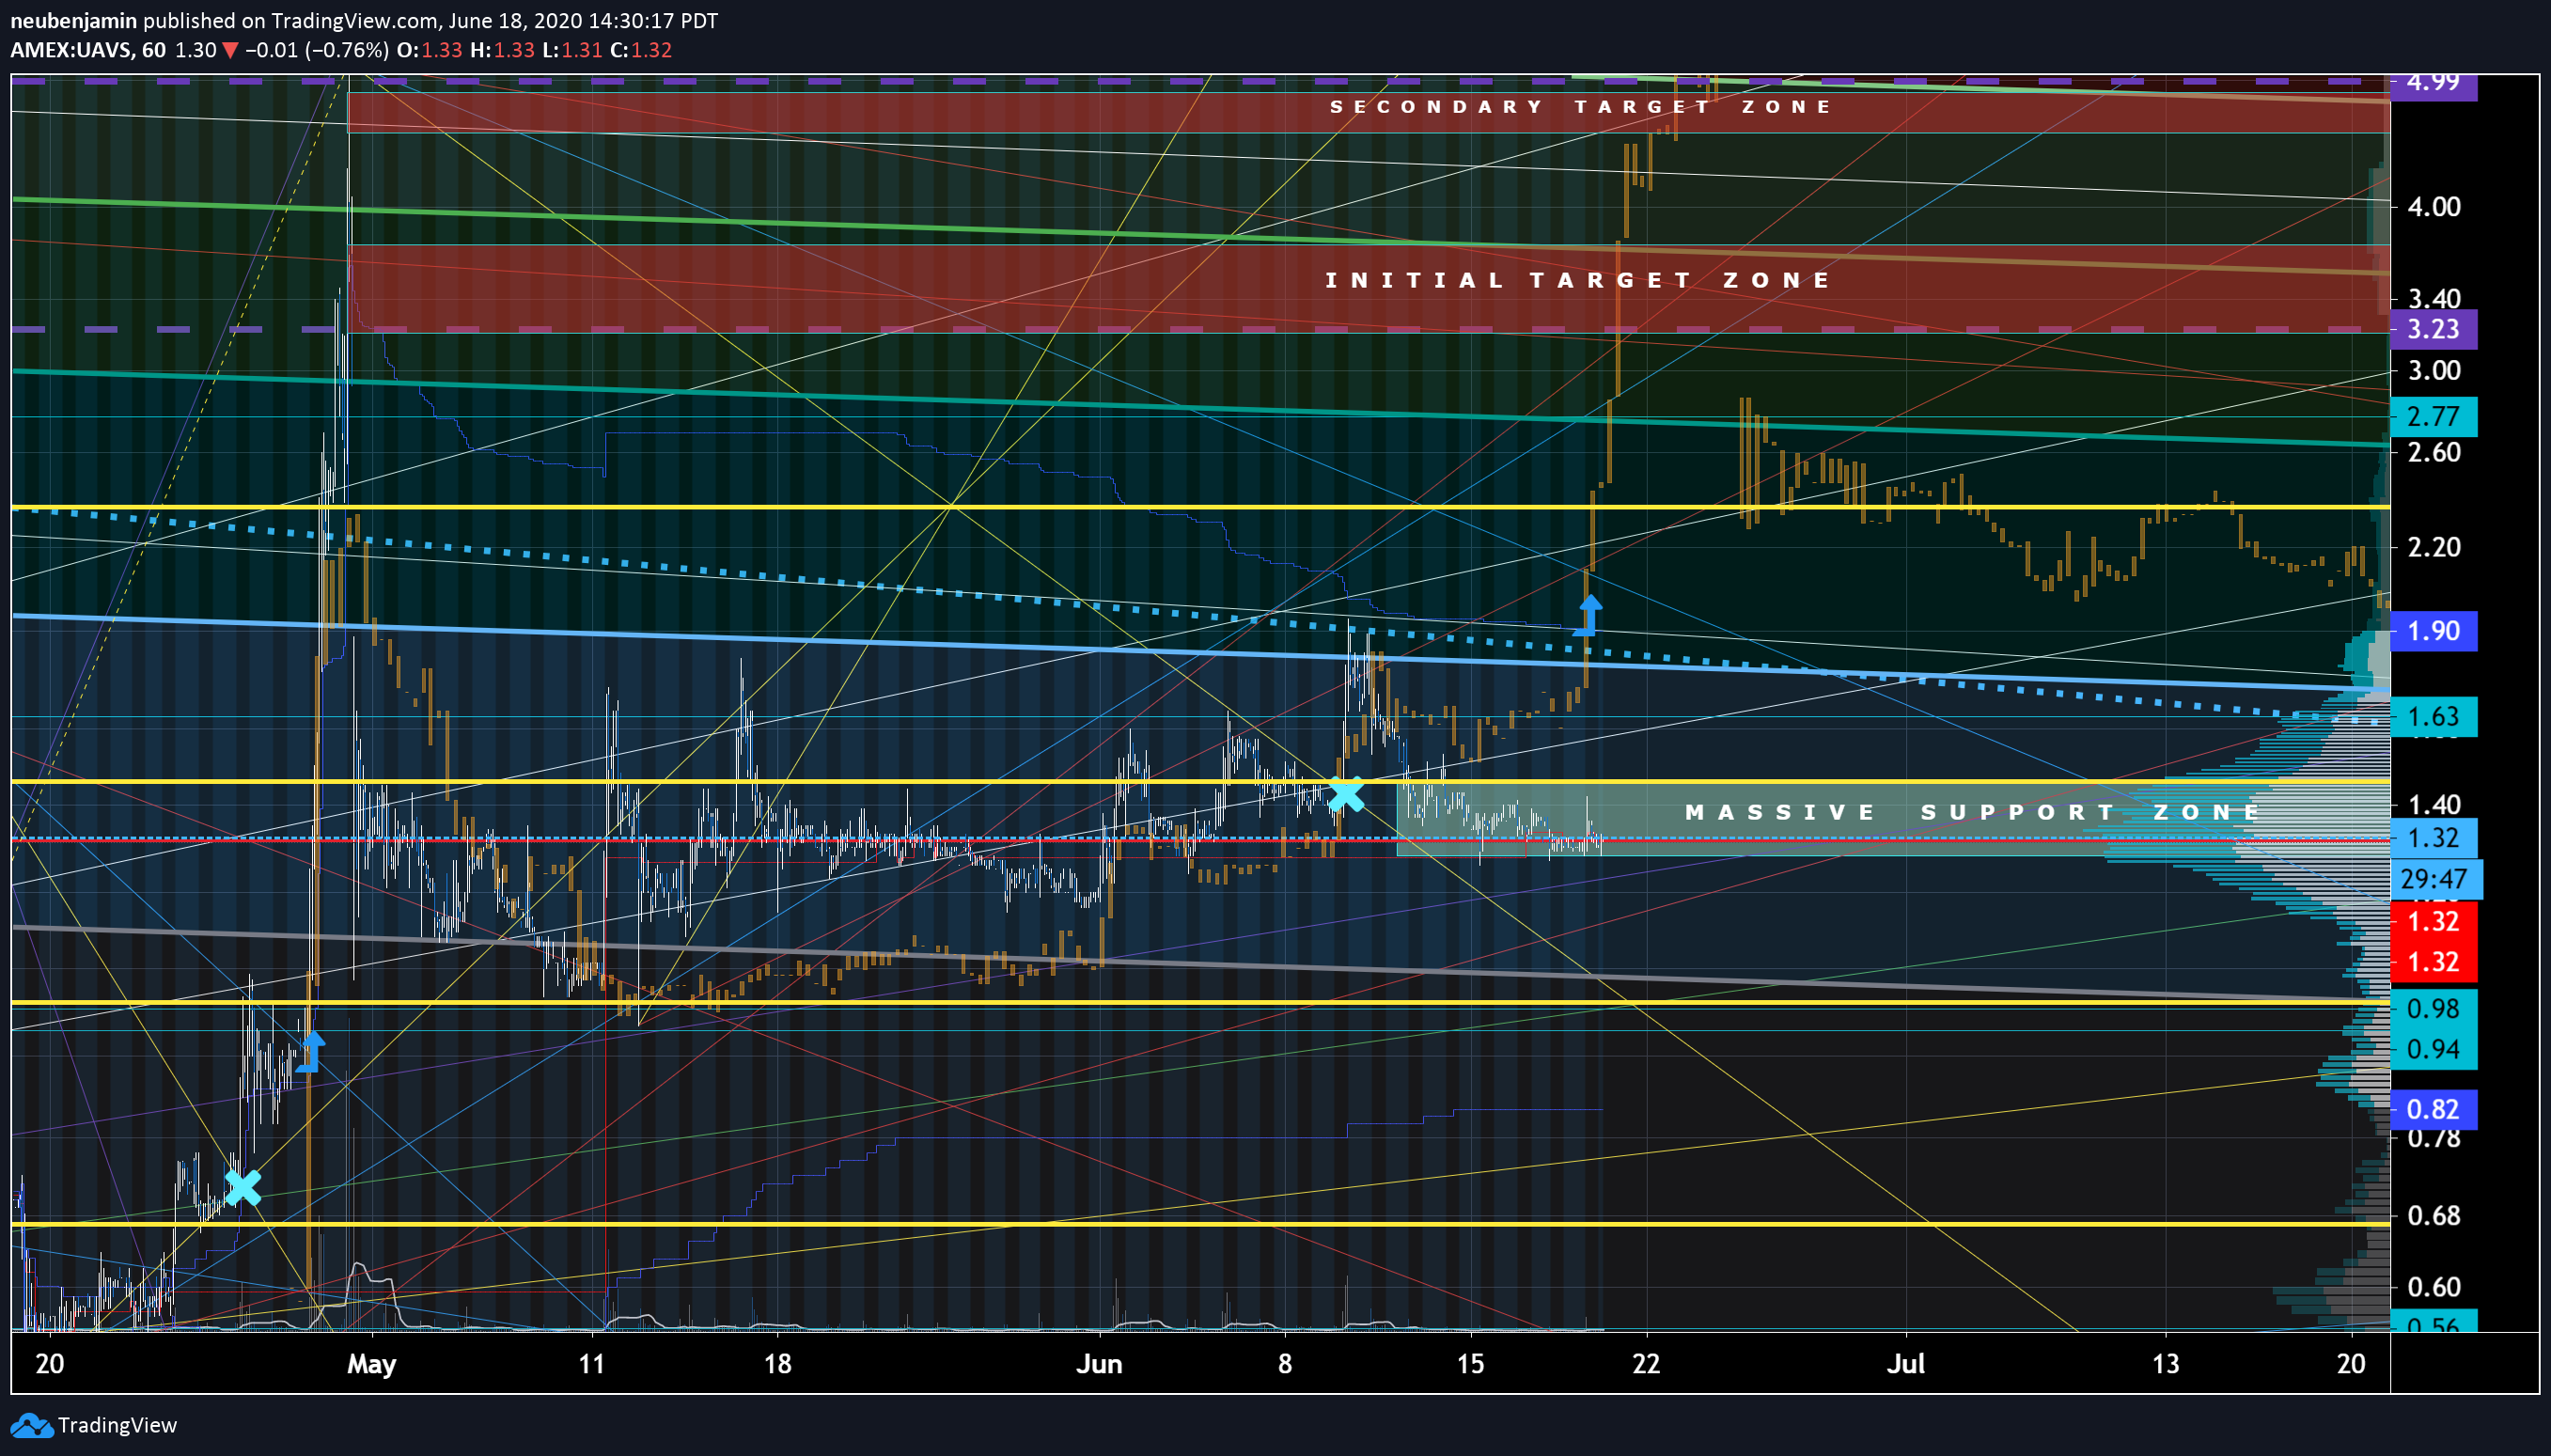Click the 'Jul' date on time axis
This screenshot has width=2551, height=1456.
click(x=1906, y=1364)
